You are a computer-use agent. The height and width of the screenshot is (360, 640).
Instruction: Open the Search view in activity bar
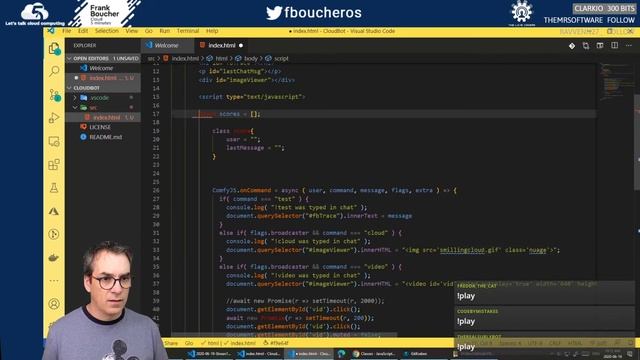54,71
